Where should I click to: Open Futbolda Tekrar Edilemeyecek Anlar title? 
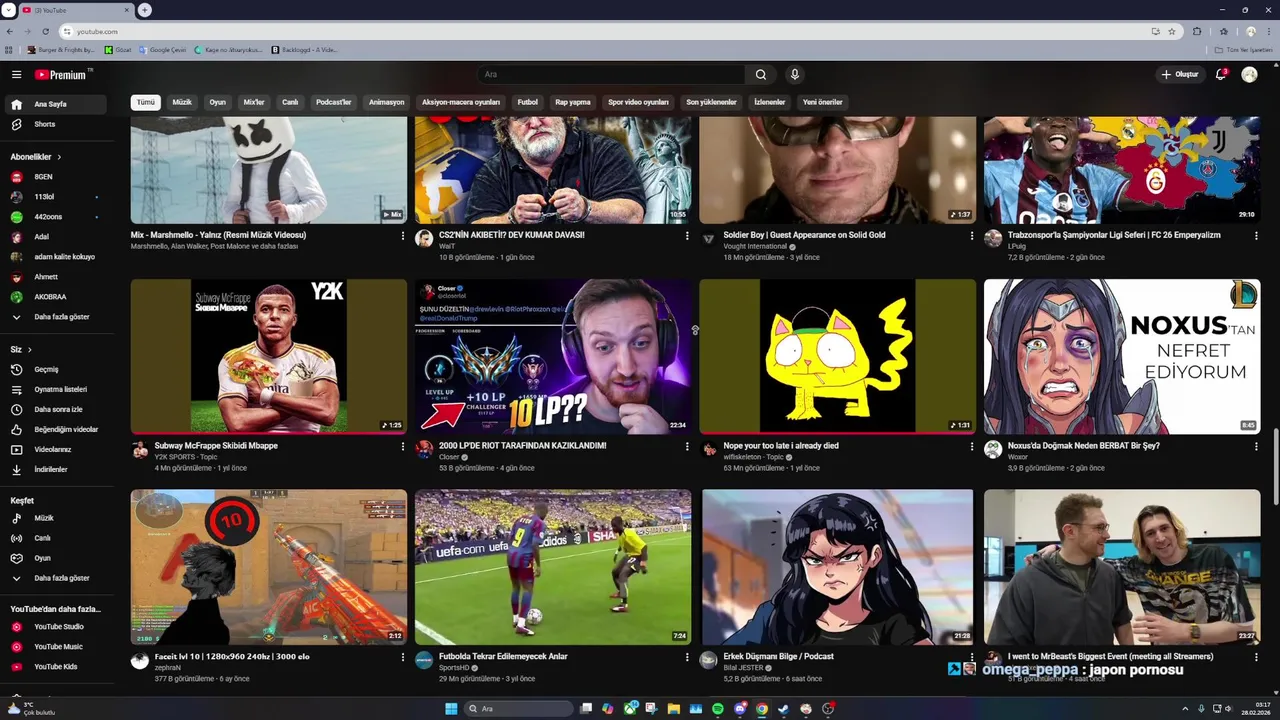point(503,657)
